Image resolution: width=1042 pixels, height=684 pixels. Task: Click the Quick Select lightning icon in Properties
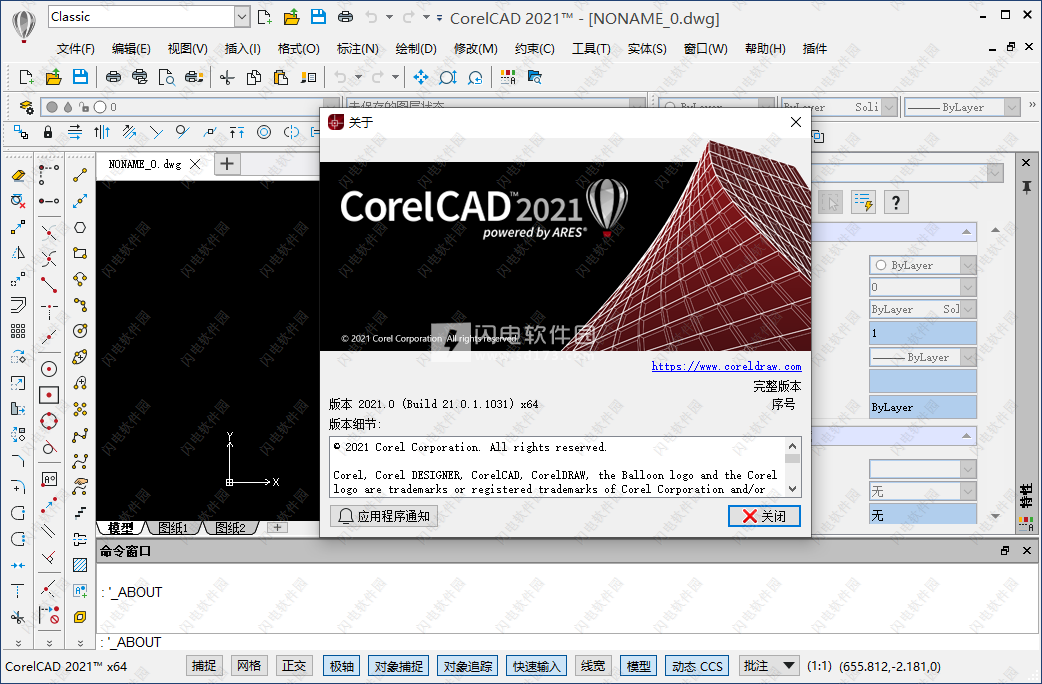(x=863, y=202)
